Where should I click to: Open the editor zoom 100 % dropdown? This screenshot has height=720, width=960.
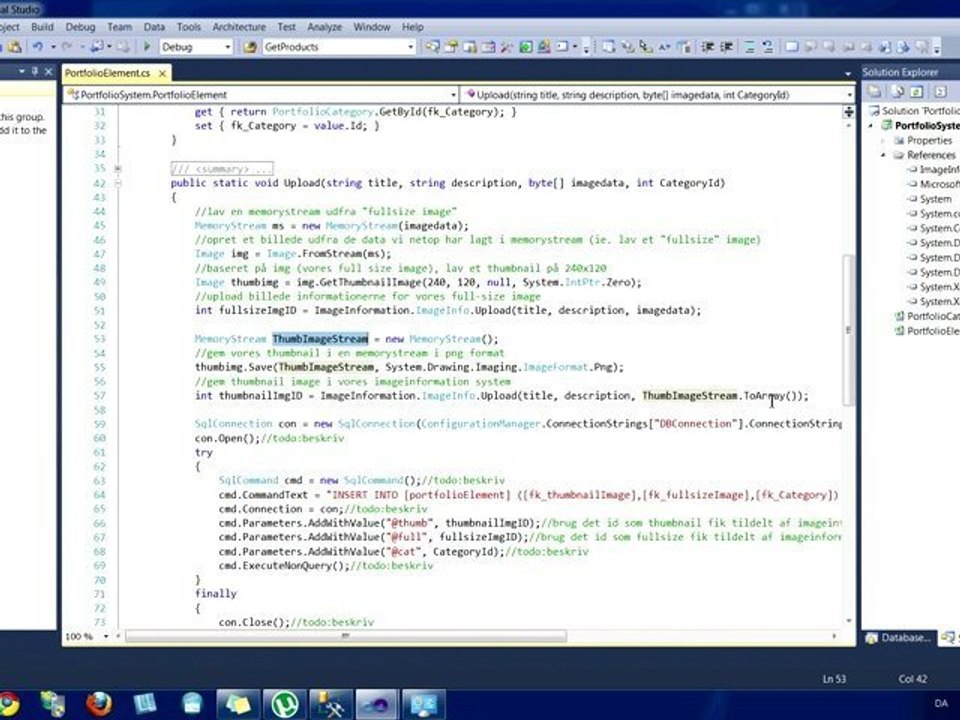(x=105, y=636)
